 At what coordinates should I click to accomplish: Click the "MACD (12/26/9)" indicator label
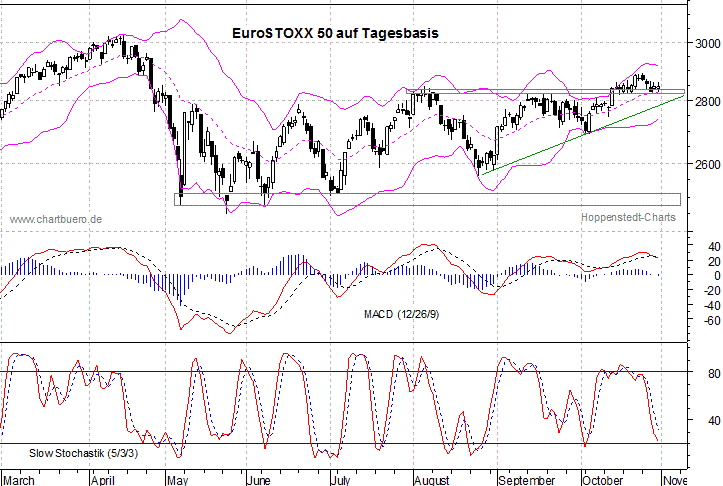click(x=401, y=314)
